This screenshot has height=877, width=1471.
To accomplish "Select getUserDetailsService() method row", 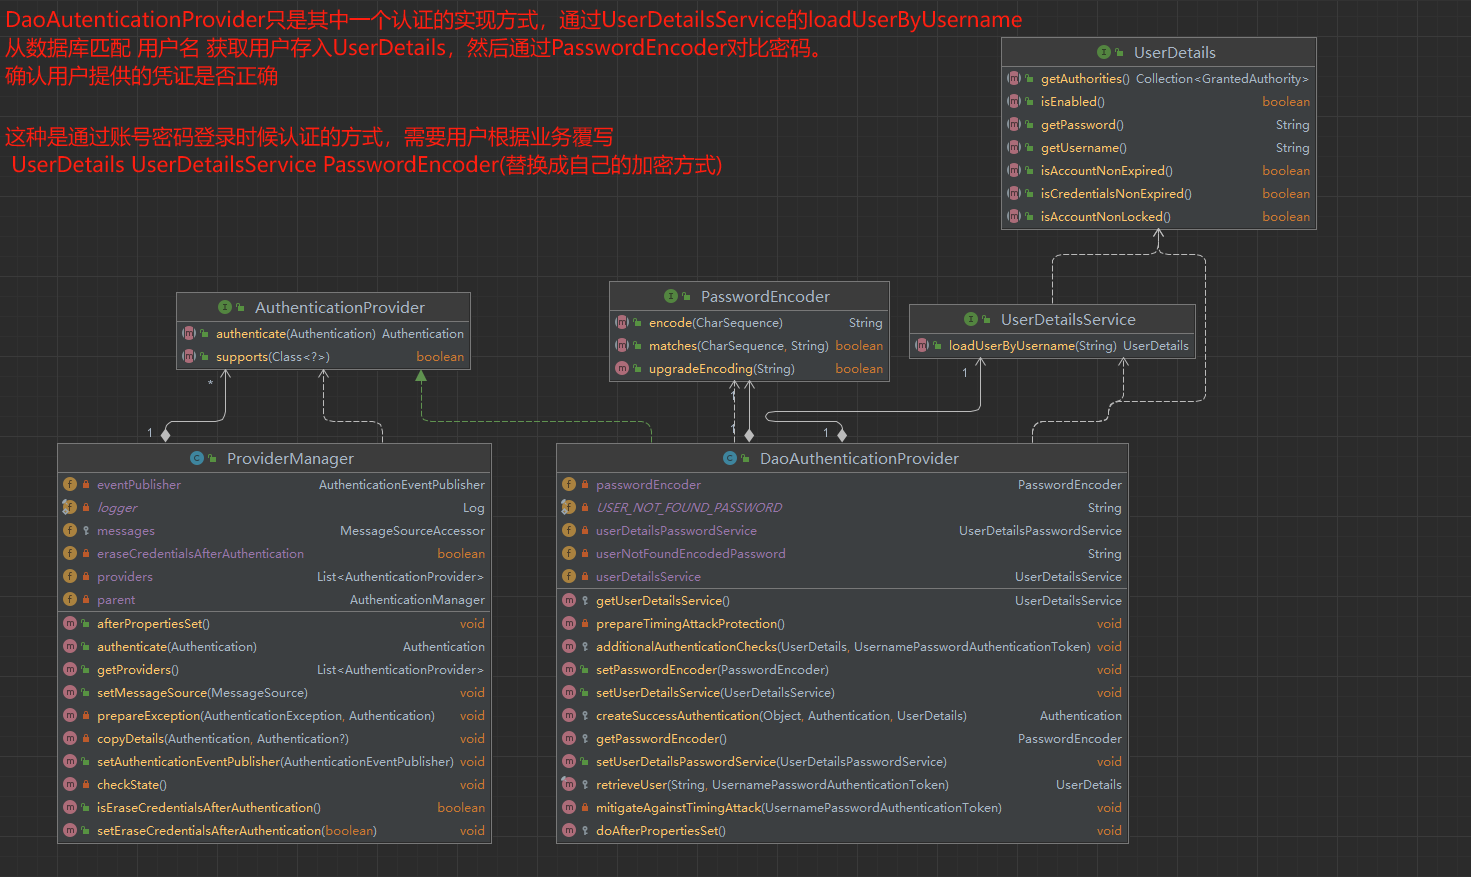I will [842, 600].
